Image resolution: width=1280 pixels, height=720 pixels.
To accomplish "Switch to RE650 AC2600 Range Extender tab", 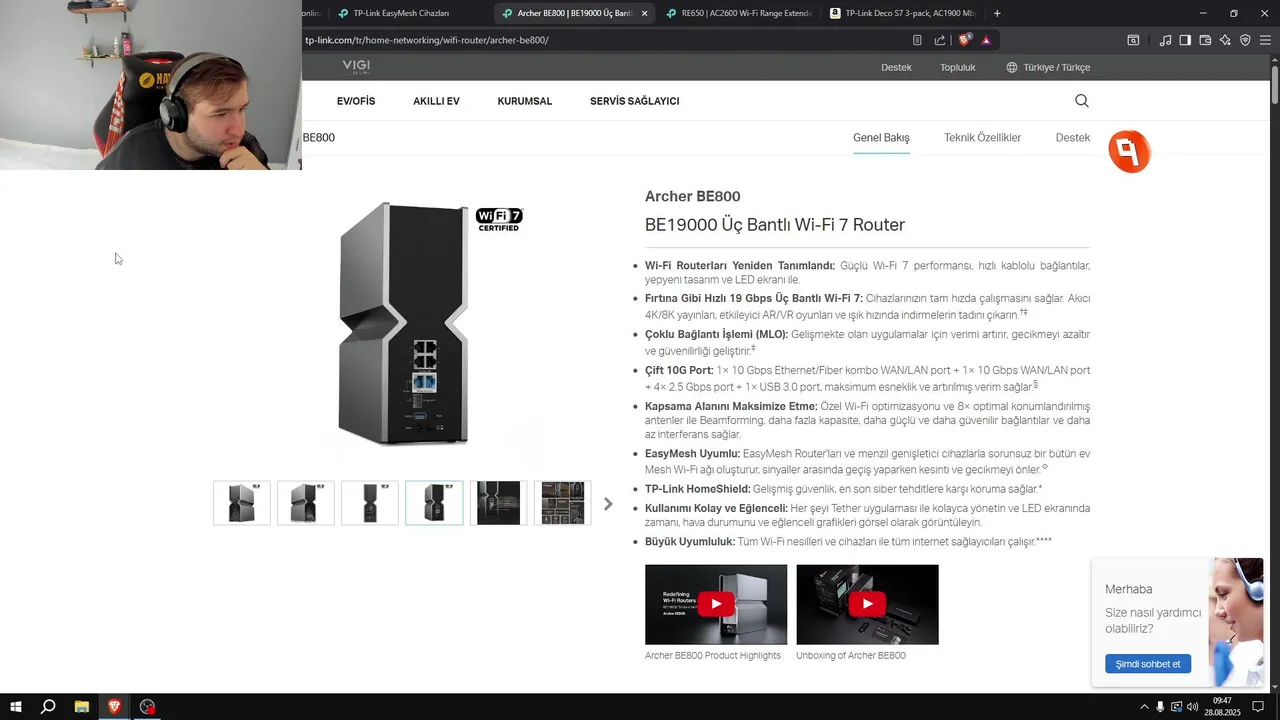I will tap(739, 13).
